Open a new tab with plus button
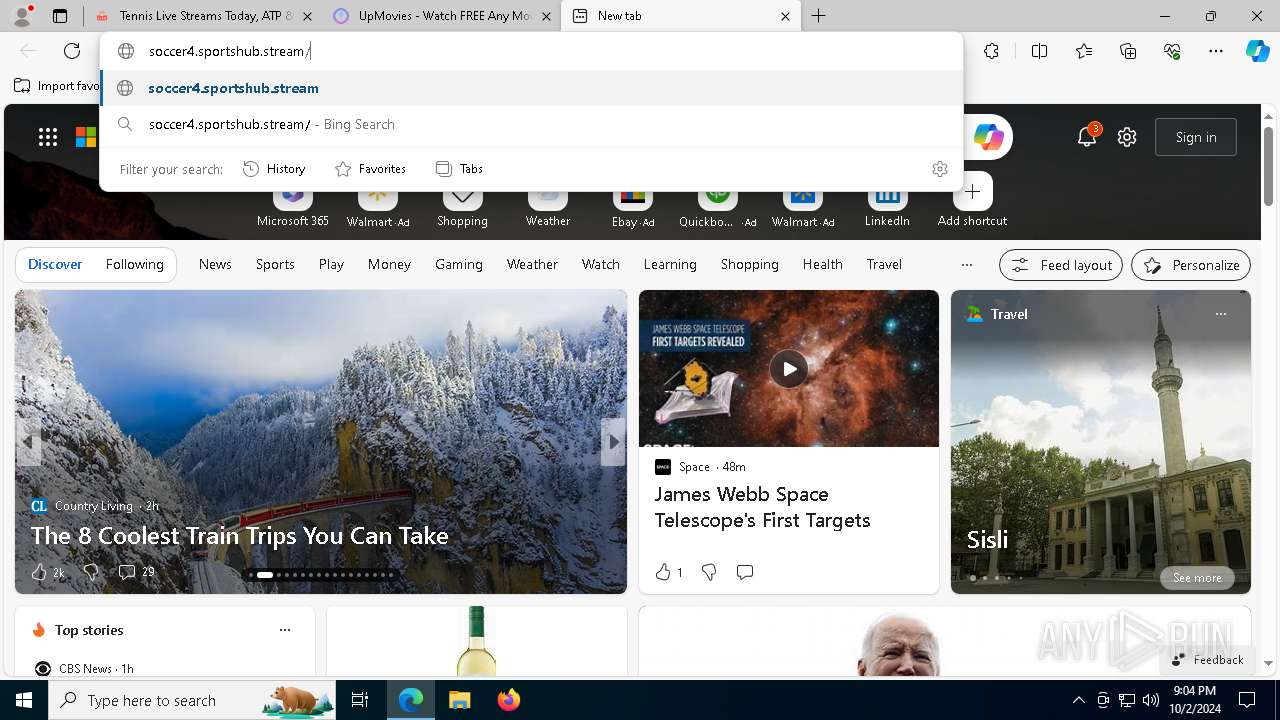The height and width of the screenshot is (720, 1280). (x=818, y=16)
